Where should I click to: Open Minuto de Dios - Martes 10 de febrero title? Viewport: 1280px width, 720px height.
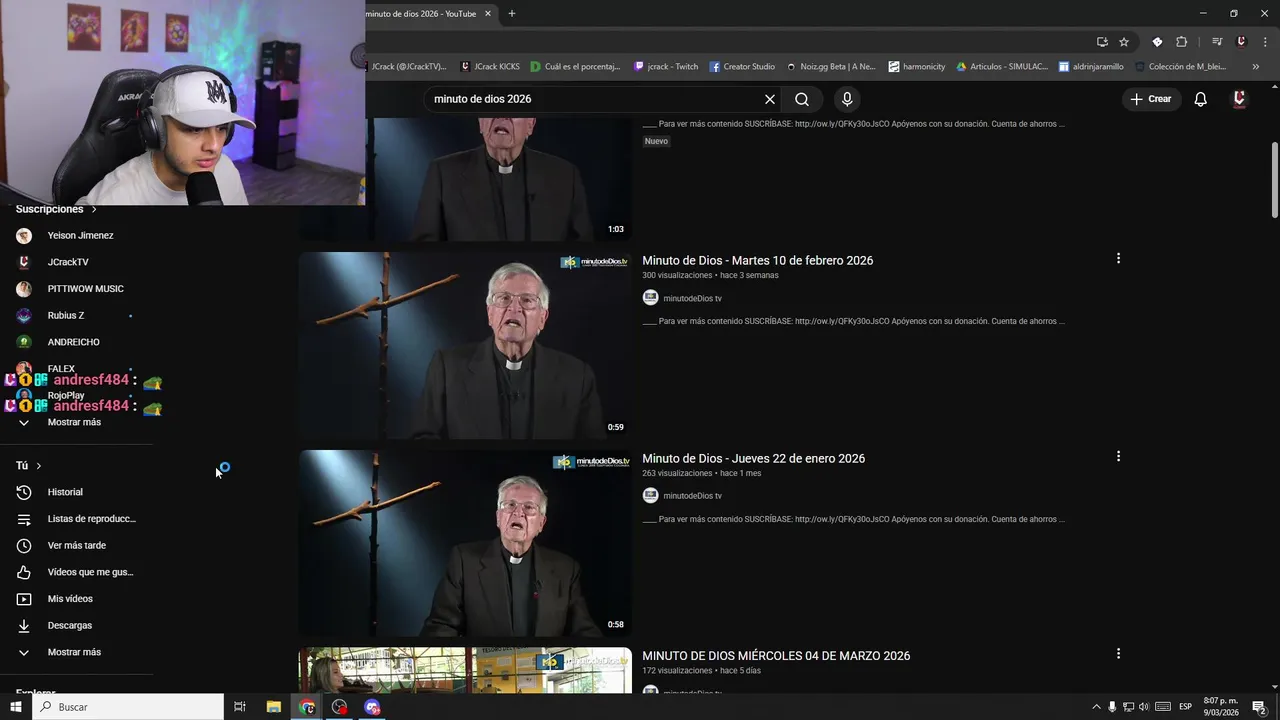[757, 260]
